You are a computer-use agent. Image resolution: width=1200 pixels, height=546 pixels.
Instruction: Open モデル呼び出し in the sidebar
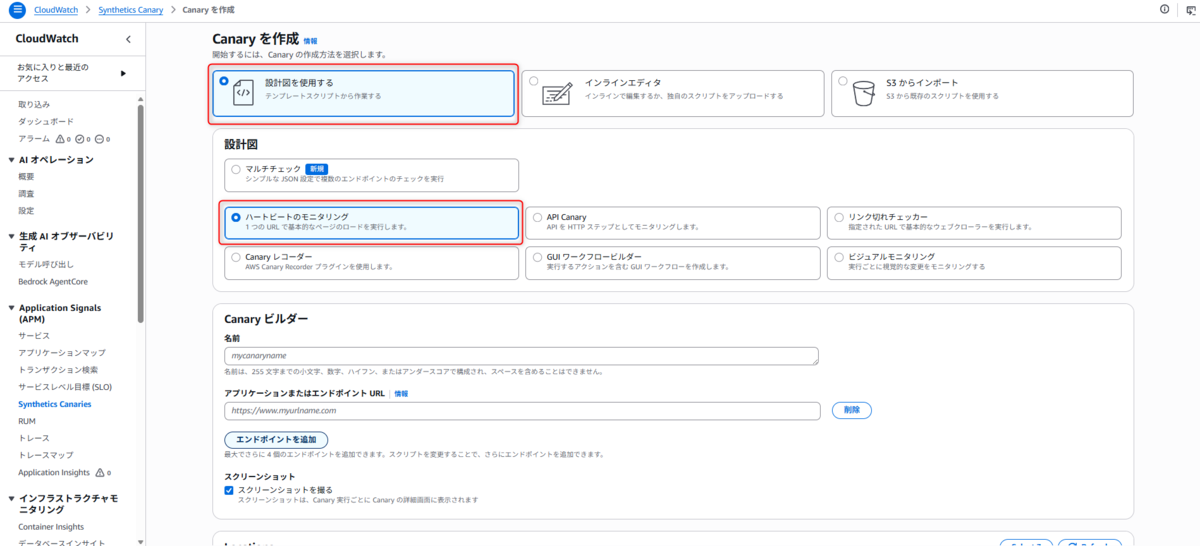click(x=46, y=264)
